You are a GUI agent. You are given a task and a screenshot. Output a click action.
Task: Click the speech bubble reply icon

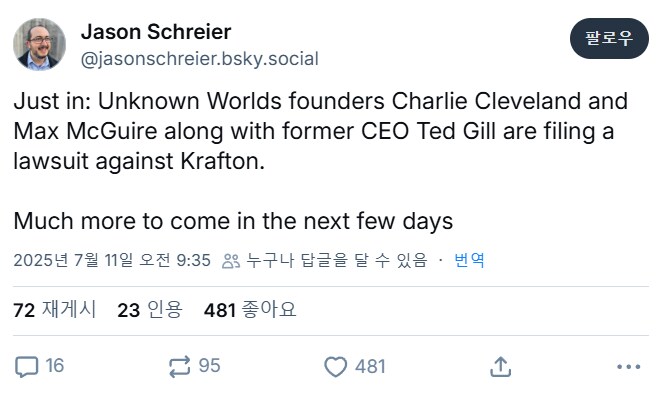click(27, 367)
